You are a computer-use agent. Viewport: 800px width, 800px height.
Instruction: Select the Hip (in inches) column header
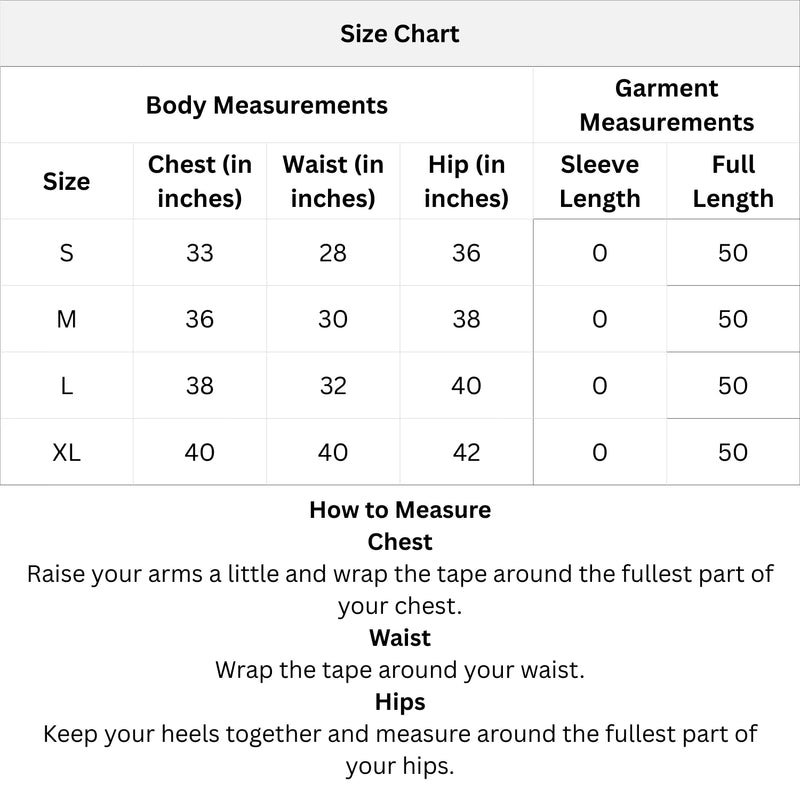pyautogui.click(x=466, y=181)
